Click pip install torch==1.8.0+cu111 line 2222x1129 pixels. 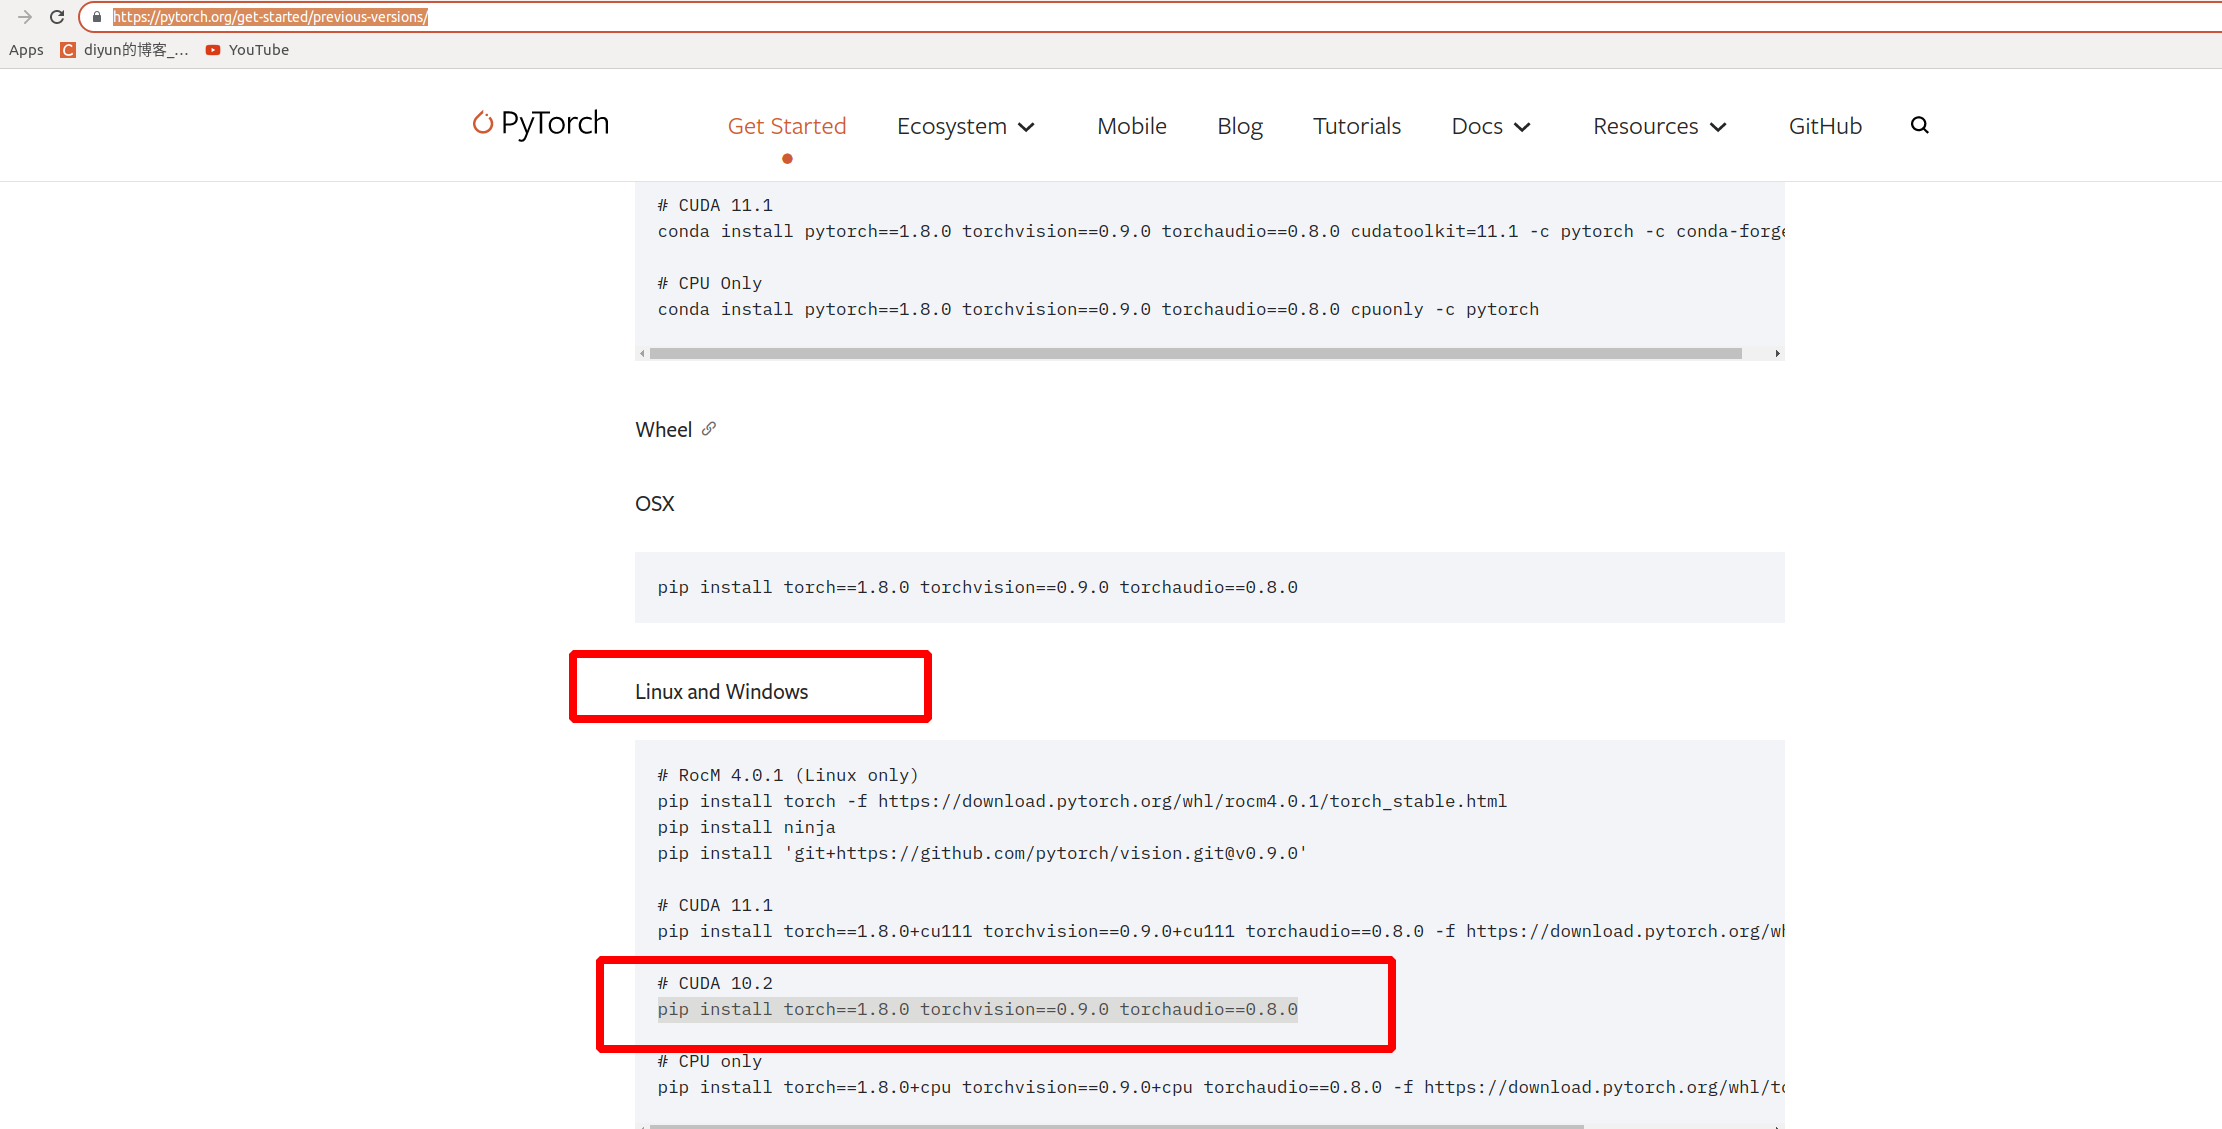[1220, 931]
